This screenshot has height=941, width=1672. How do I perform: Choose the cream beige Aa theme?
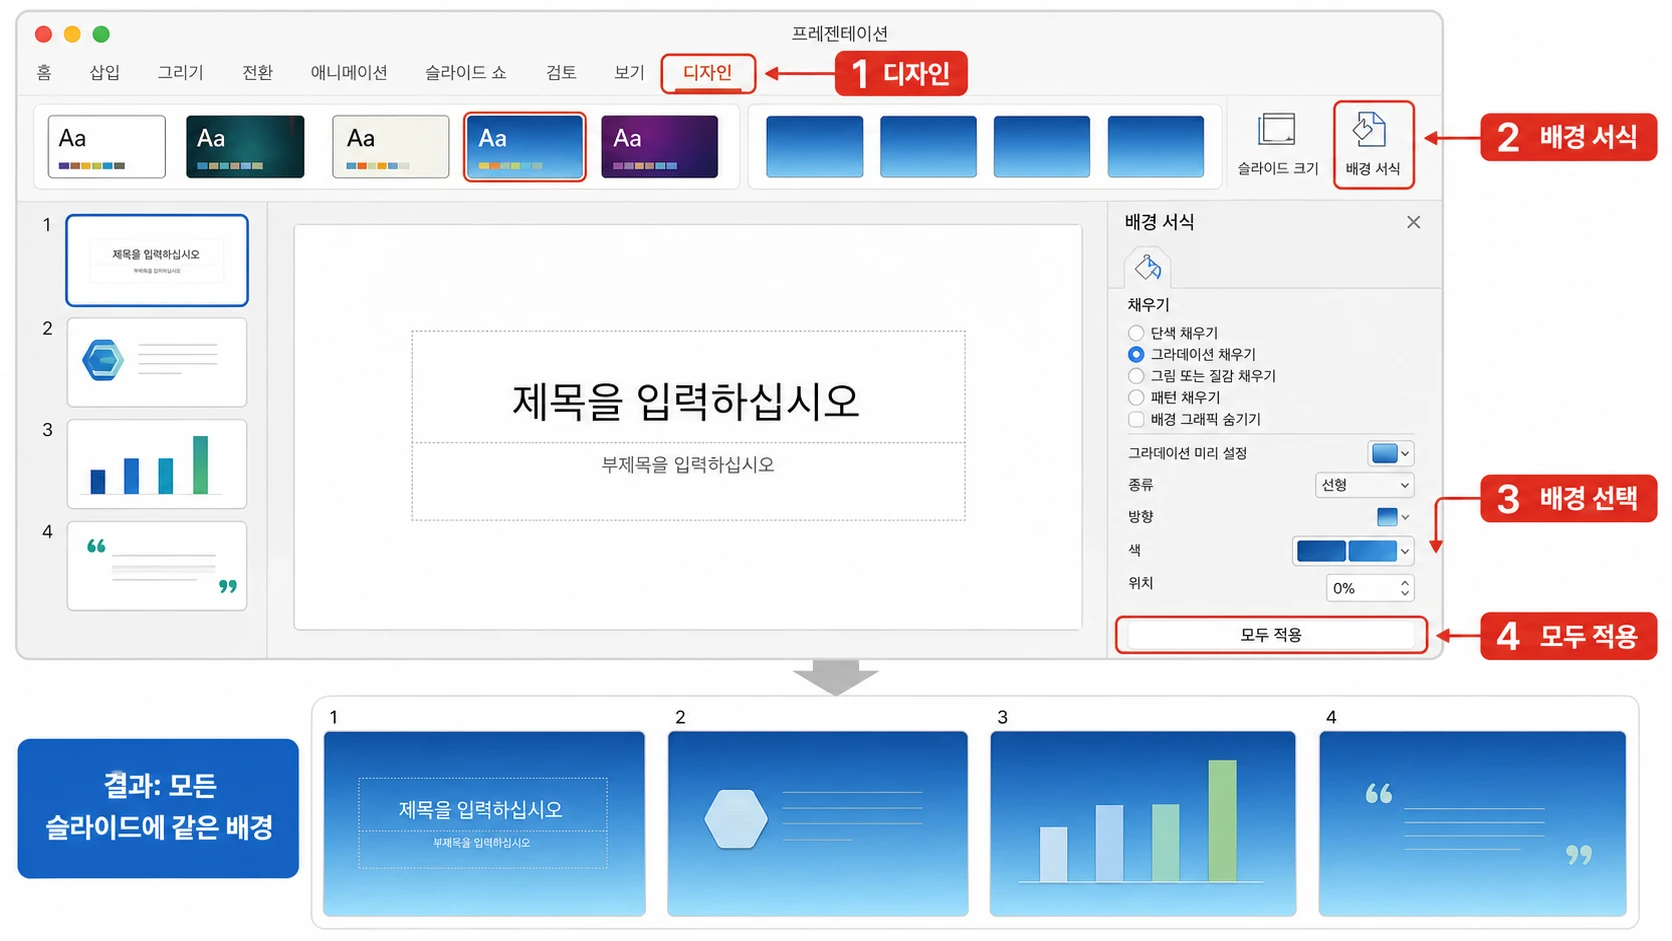(x=390, y=146)
